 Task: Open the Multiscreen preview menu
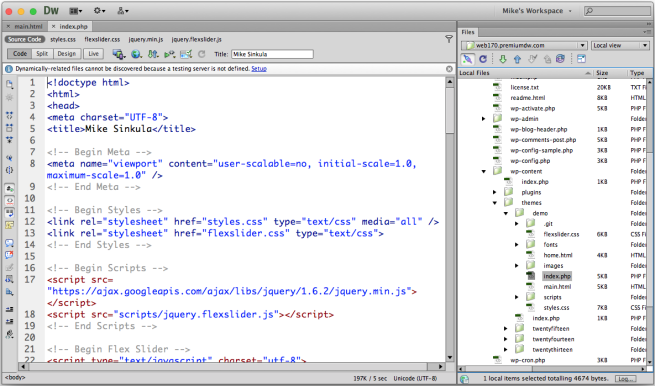119,54
